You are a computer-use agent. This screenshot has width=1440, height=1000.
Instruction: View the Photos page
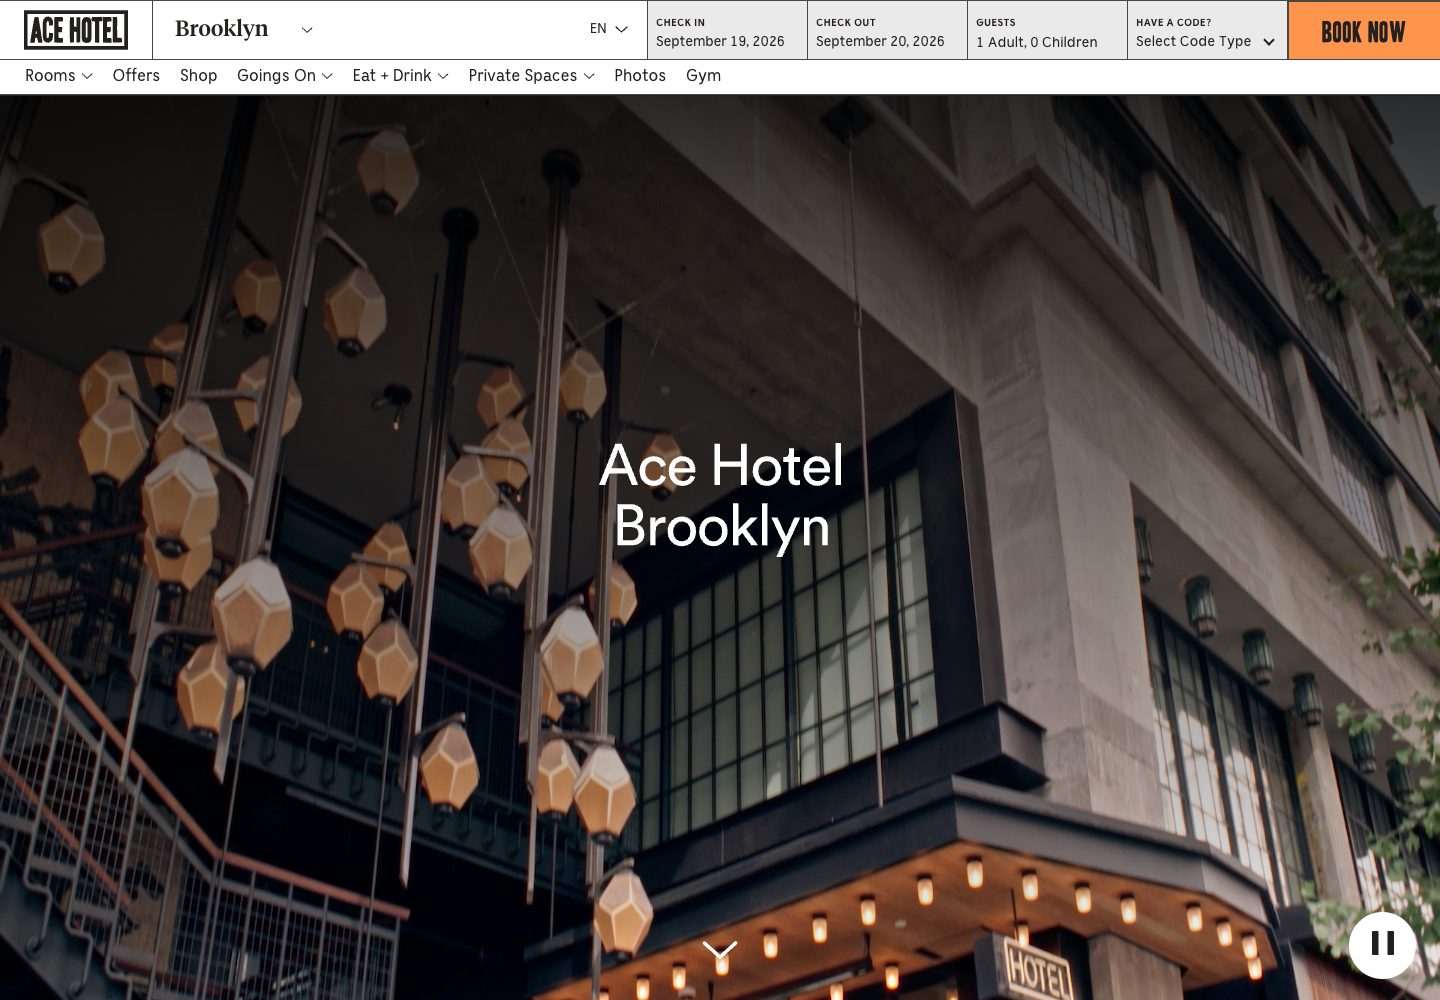[640, 76]
